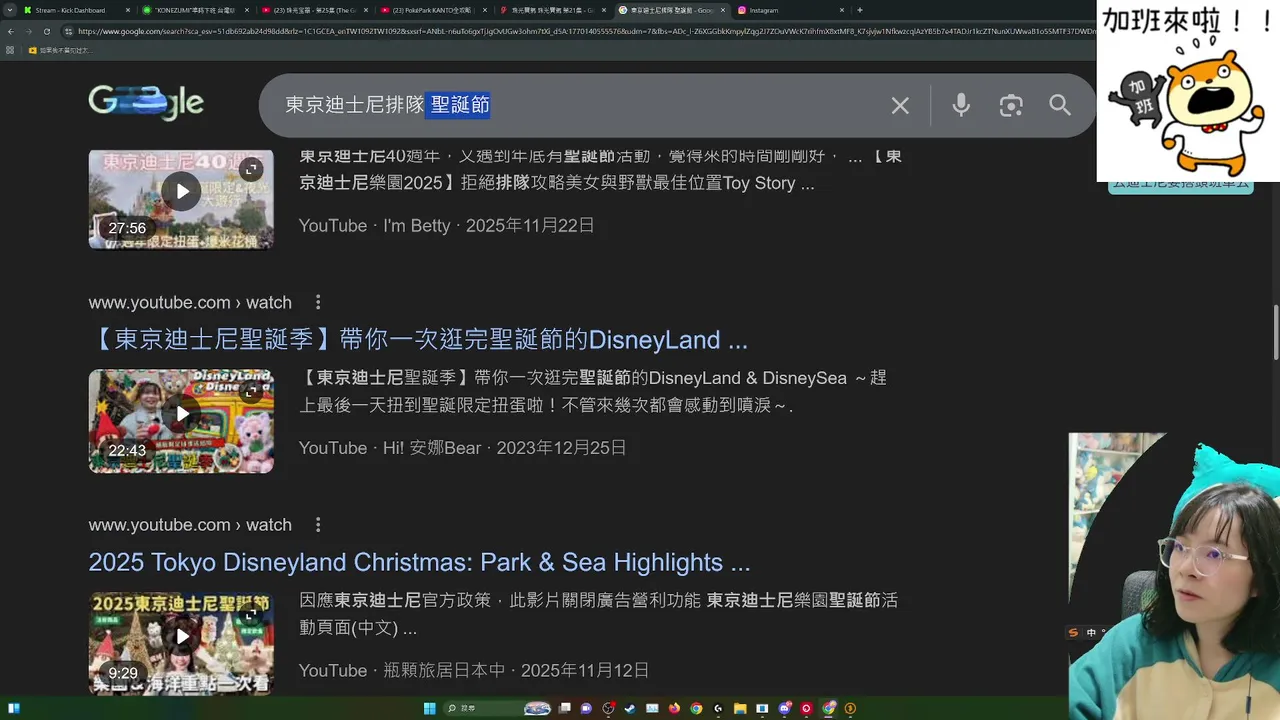Open options menu for 2025 Tokyo Disneyland result
The image size is (1280, 720).
(x=318, y=525)
